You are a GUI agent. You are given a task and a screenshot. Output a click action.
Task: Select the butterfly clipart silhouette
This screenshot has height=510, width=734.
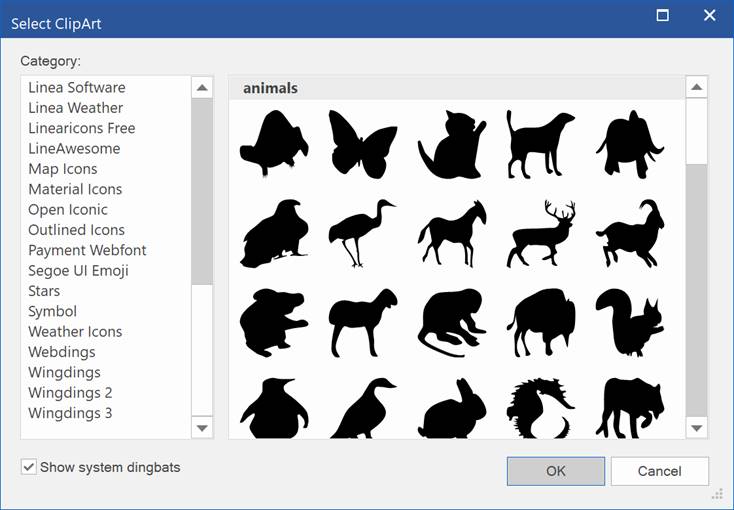363,144
